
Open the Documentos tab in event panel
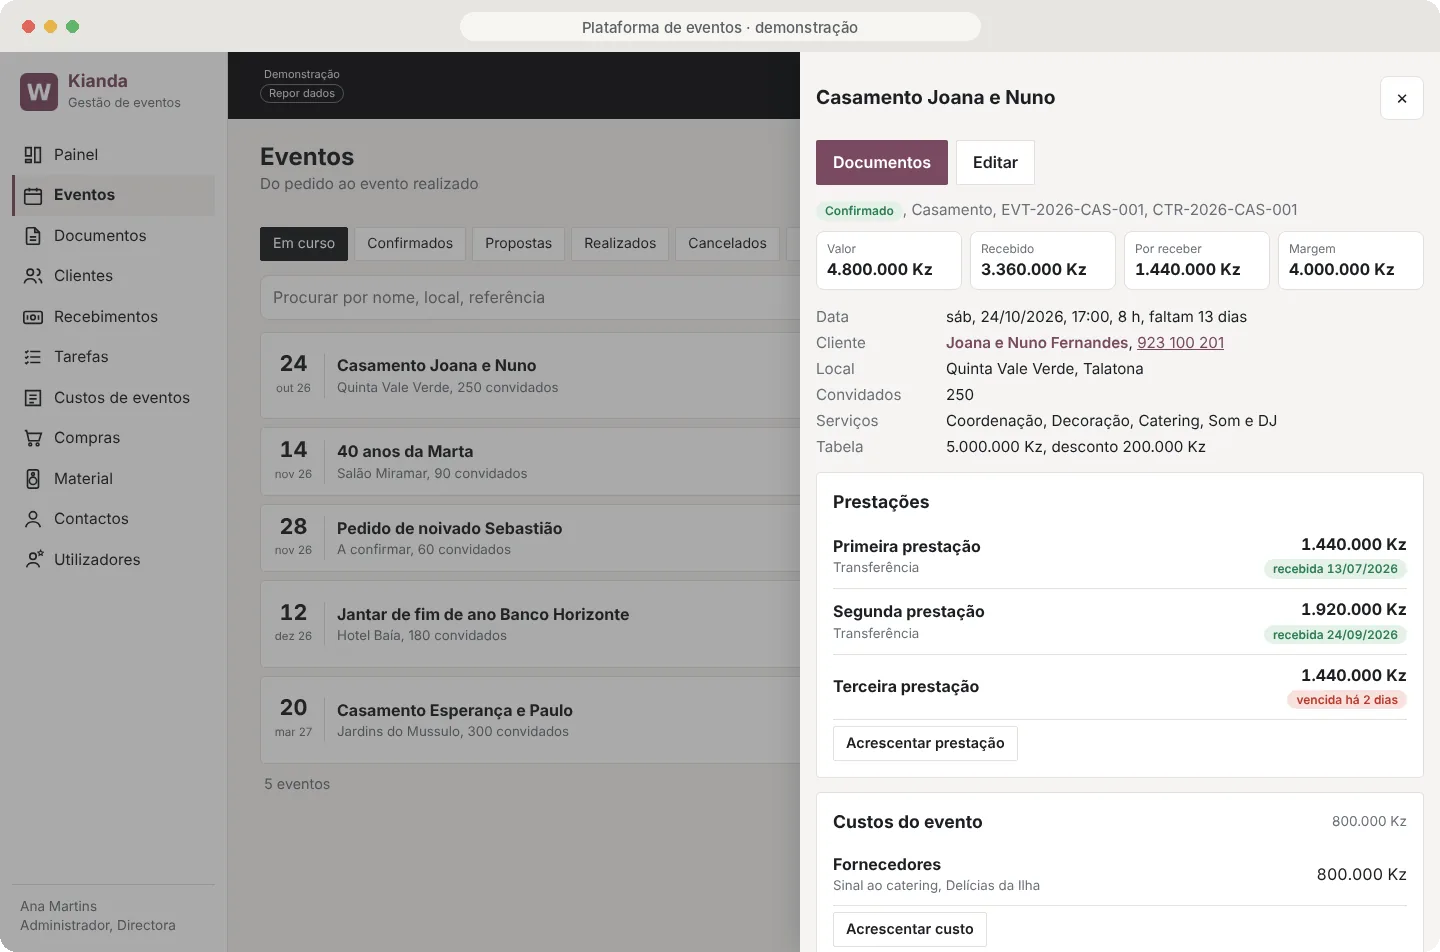882,163
